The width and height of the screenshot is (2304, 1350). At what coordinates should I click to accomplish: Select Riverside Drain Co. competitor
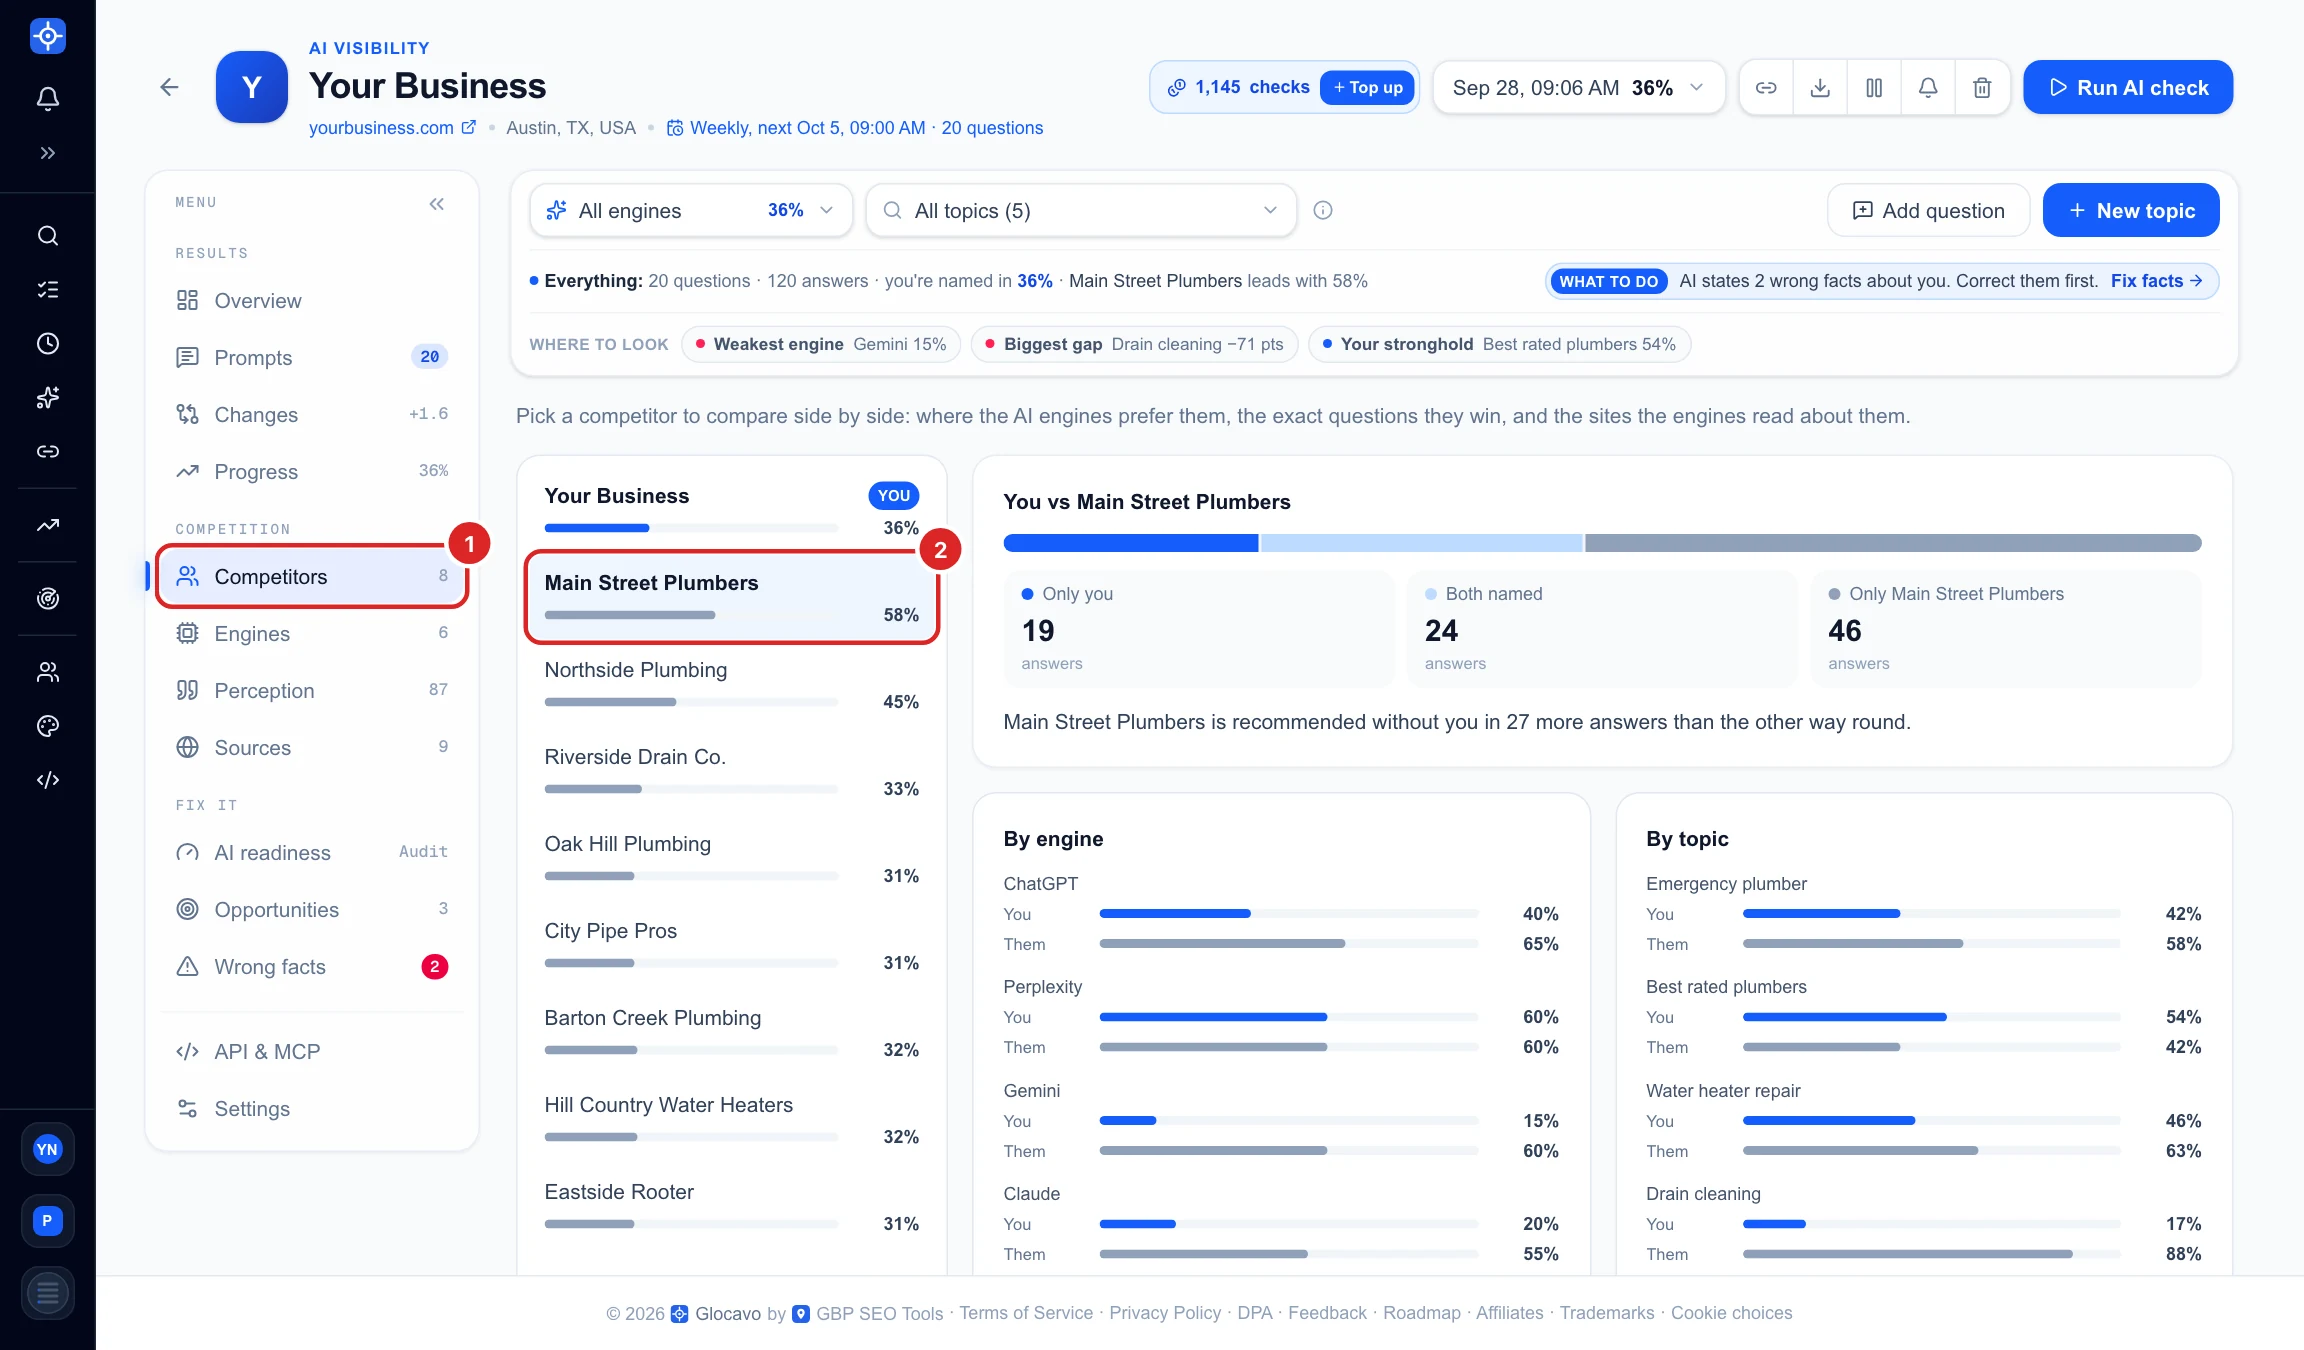pos(732,773)
